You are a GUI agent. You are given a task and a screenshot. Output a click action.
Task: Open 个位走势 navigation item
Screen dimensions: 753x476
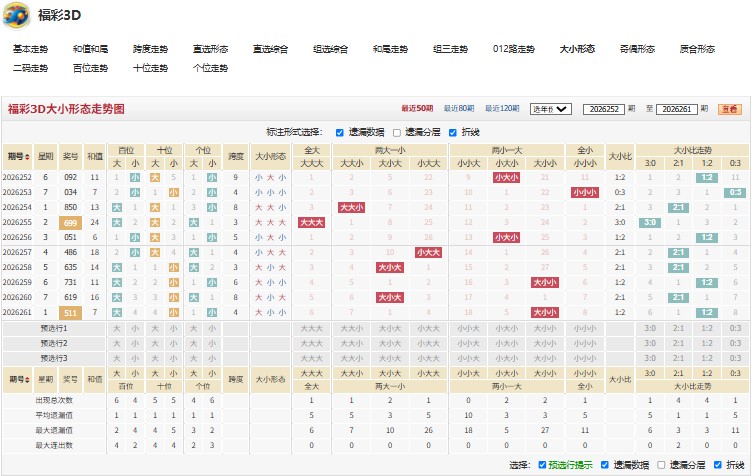[x=210, y=68]
